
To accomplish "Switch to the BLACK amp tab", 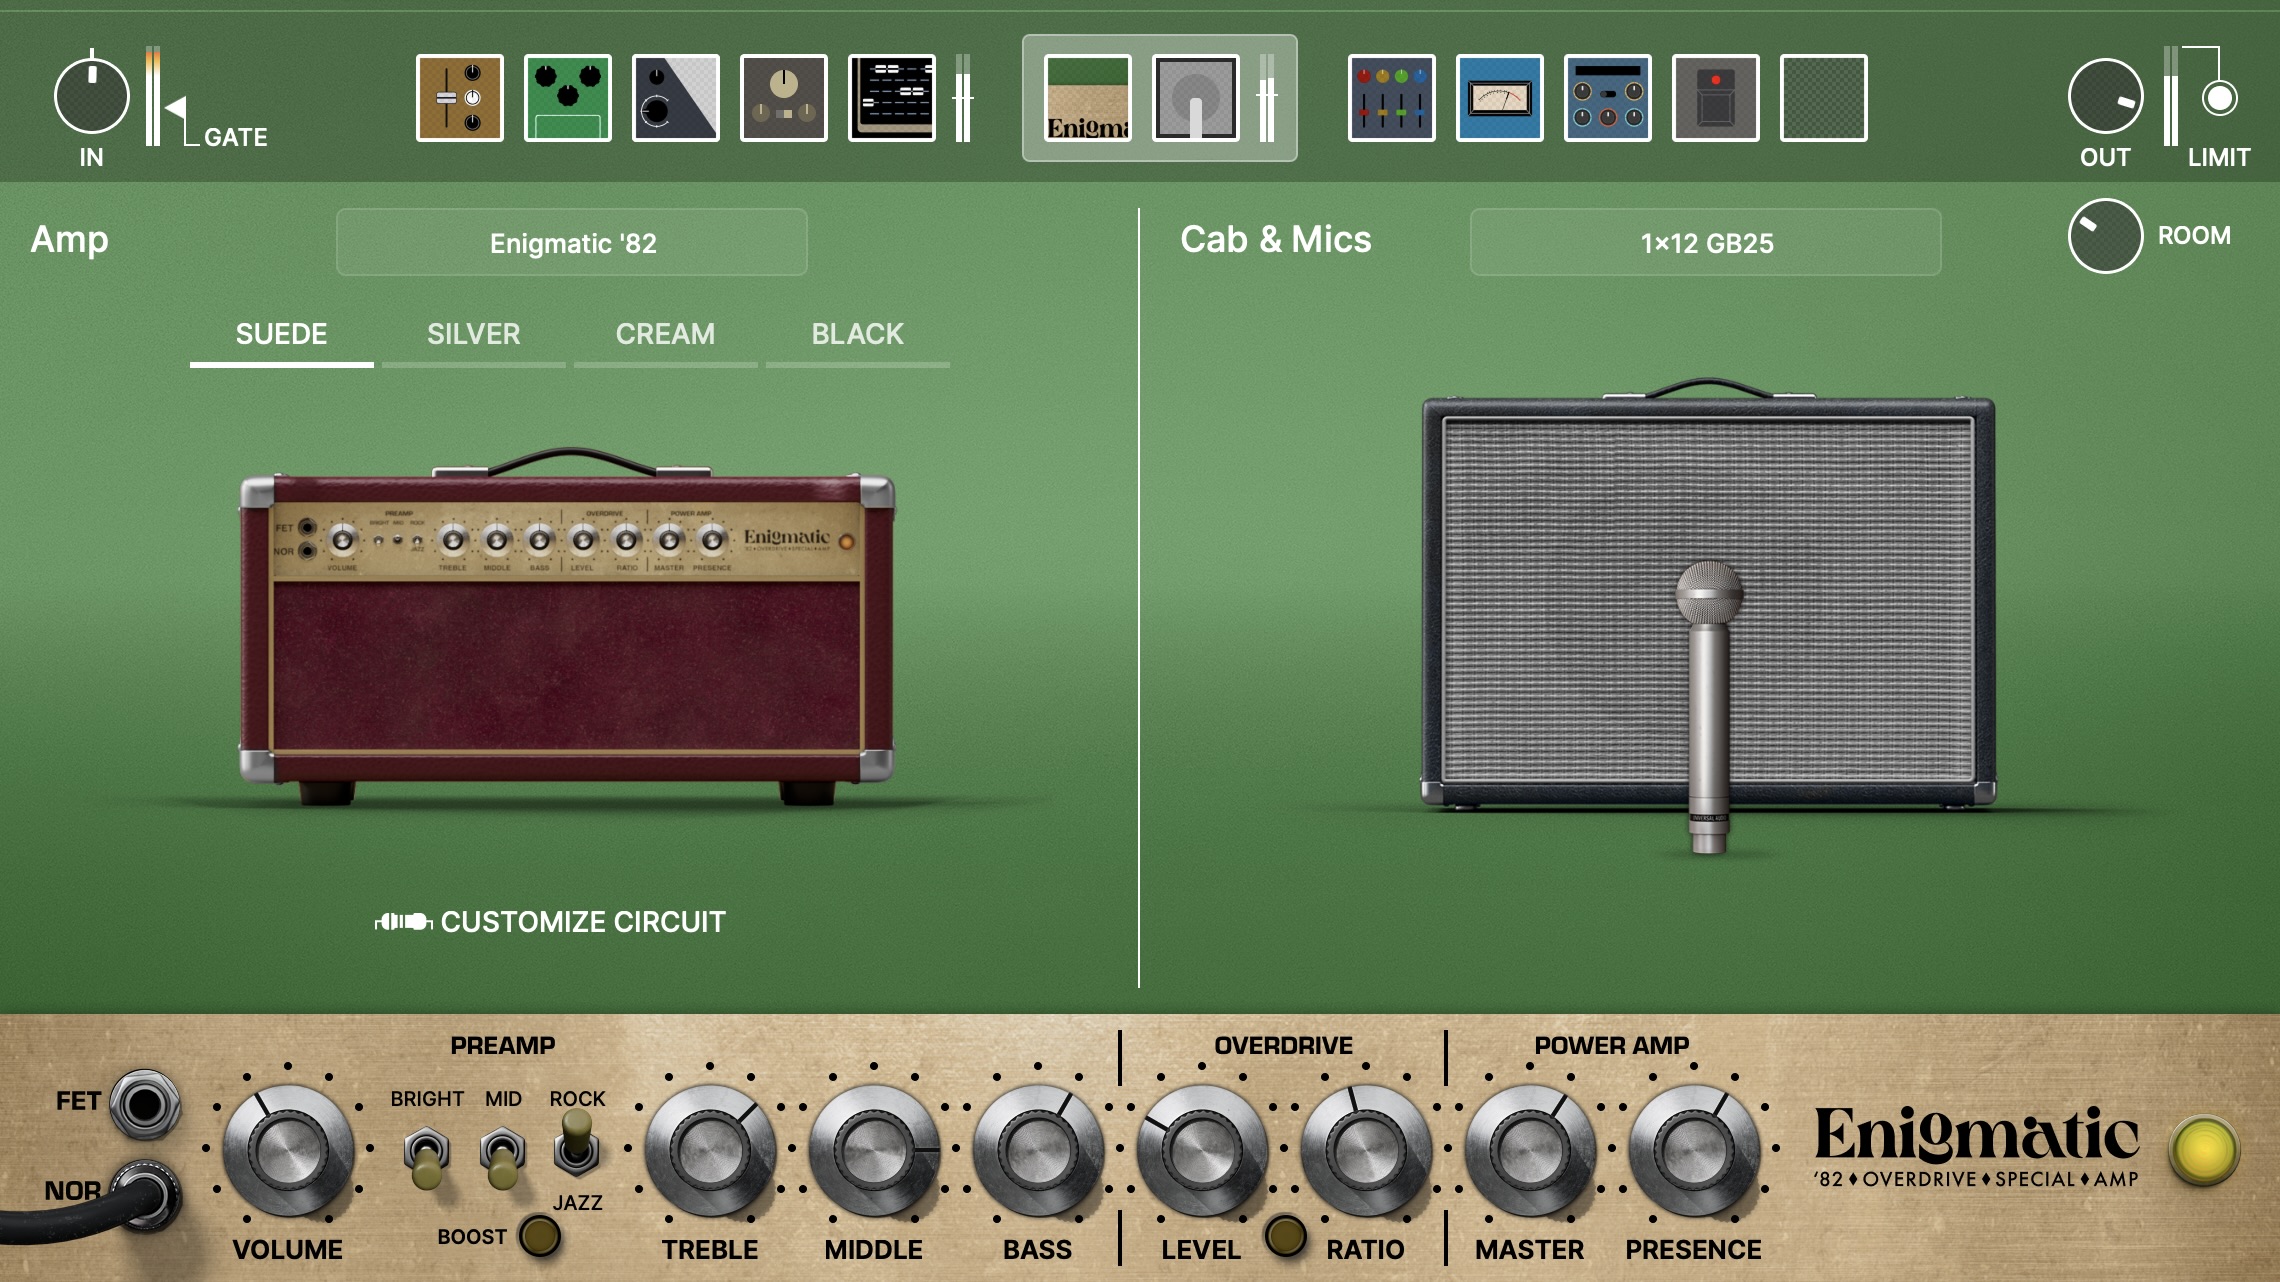I will tap(857, 334).
